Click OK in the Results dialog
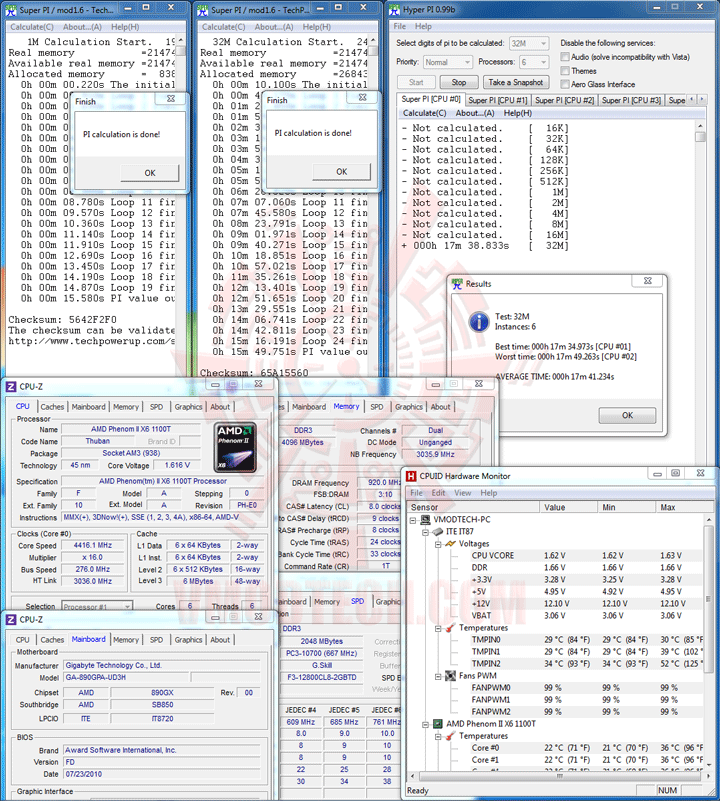Screen dimensions: 720x801 coord(627,415)
